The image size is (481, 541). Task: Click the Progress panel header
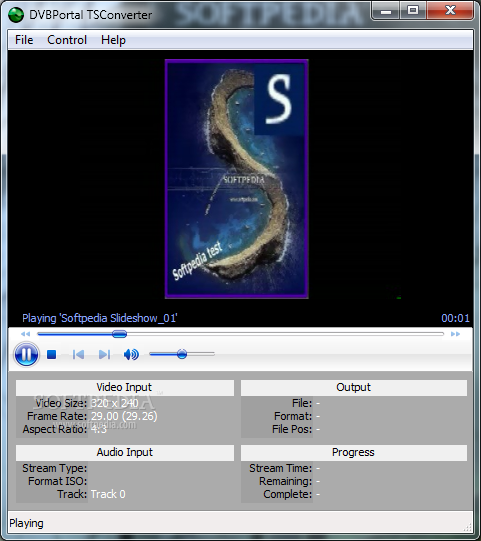click(x=354, y=452)
